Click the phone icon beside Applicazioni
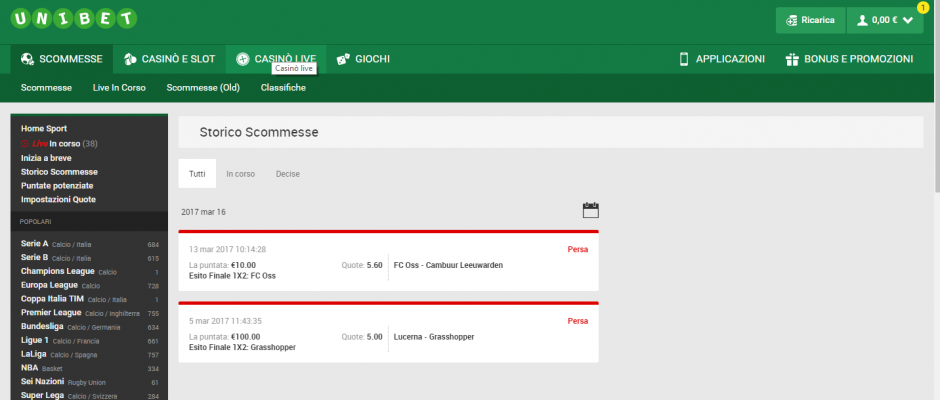940x400 pixels. coord(683,59)
